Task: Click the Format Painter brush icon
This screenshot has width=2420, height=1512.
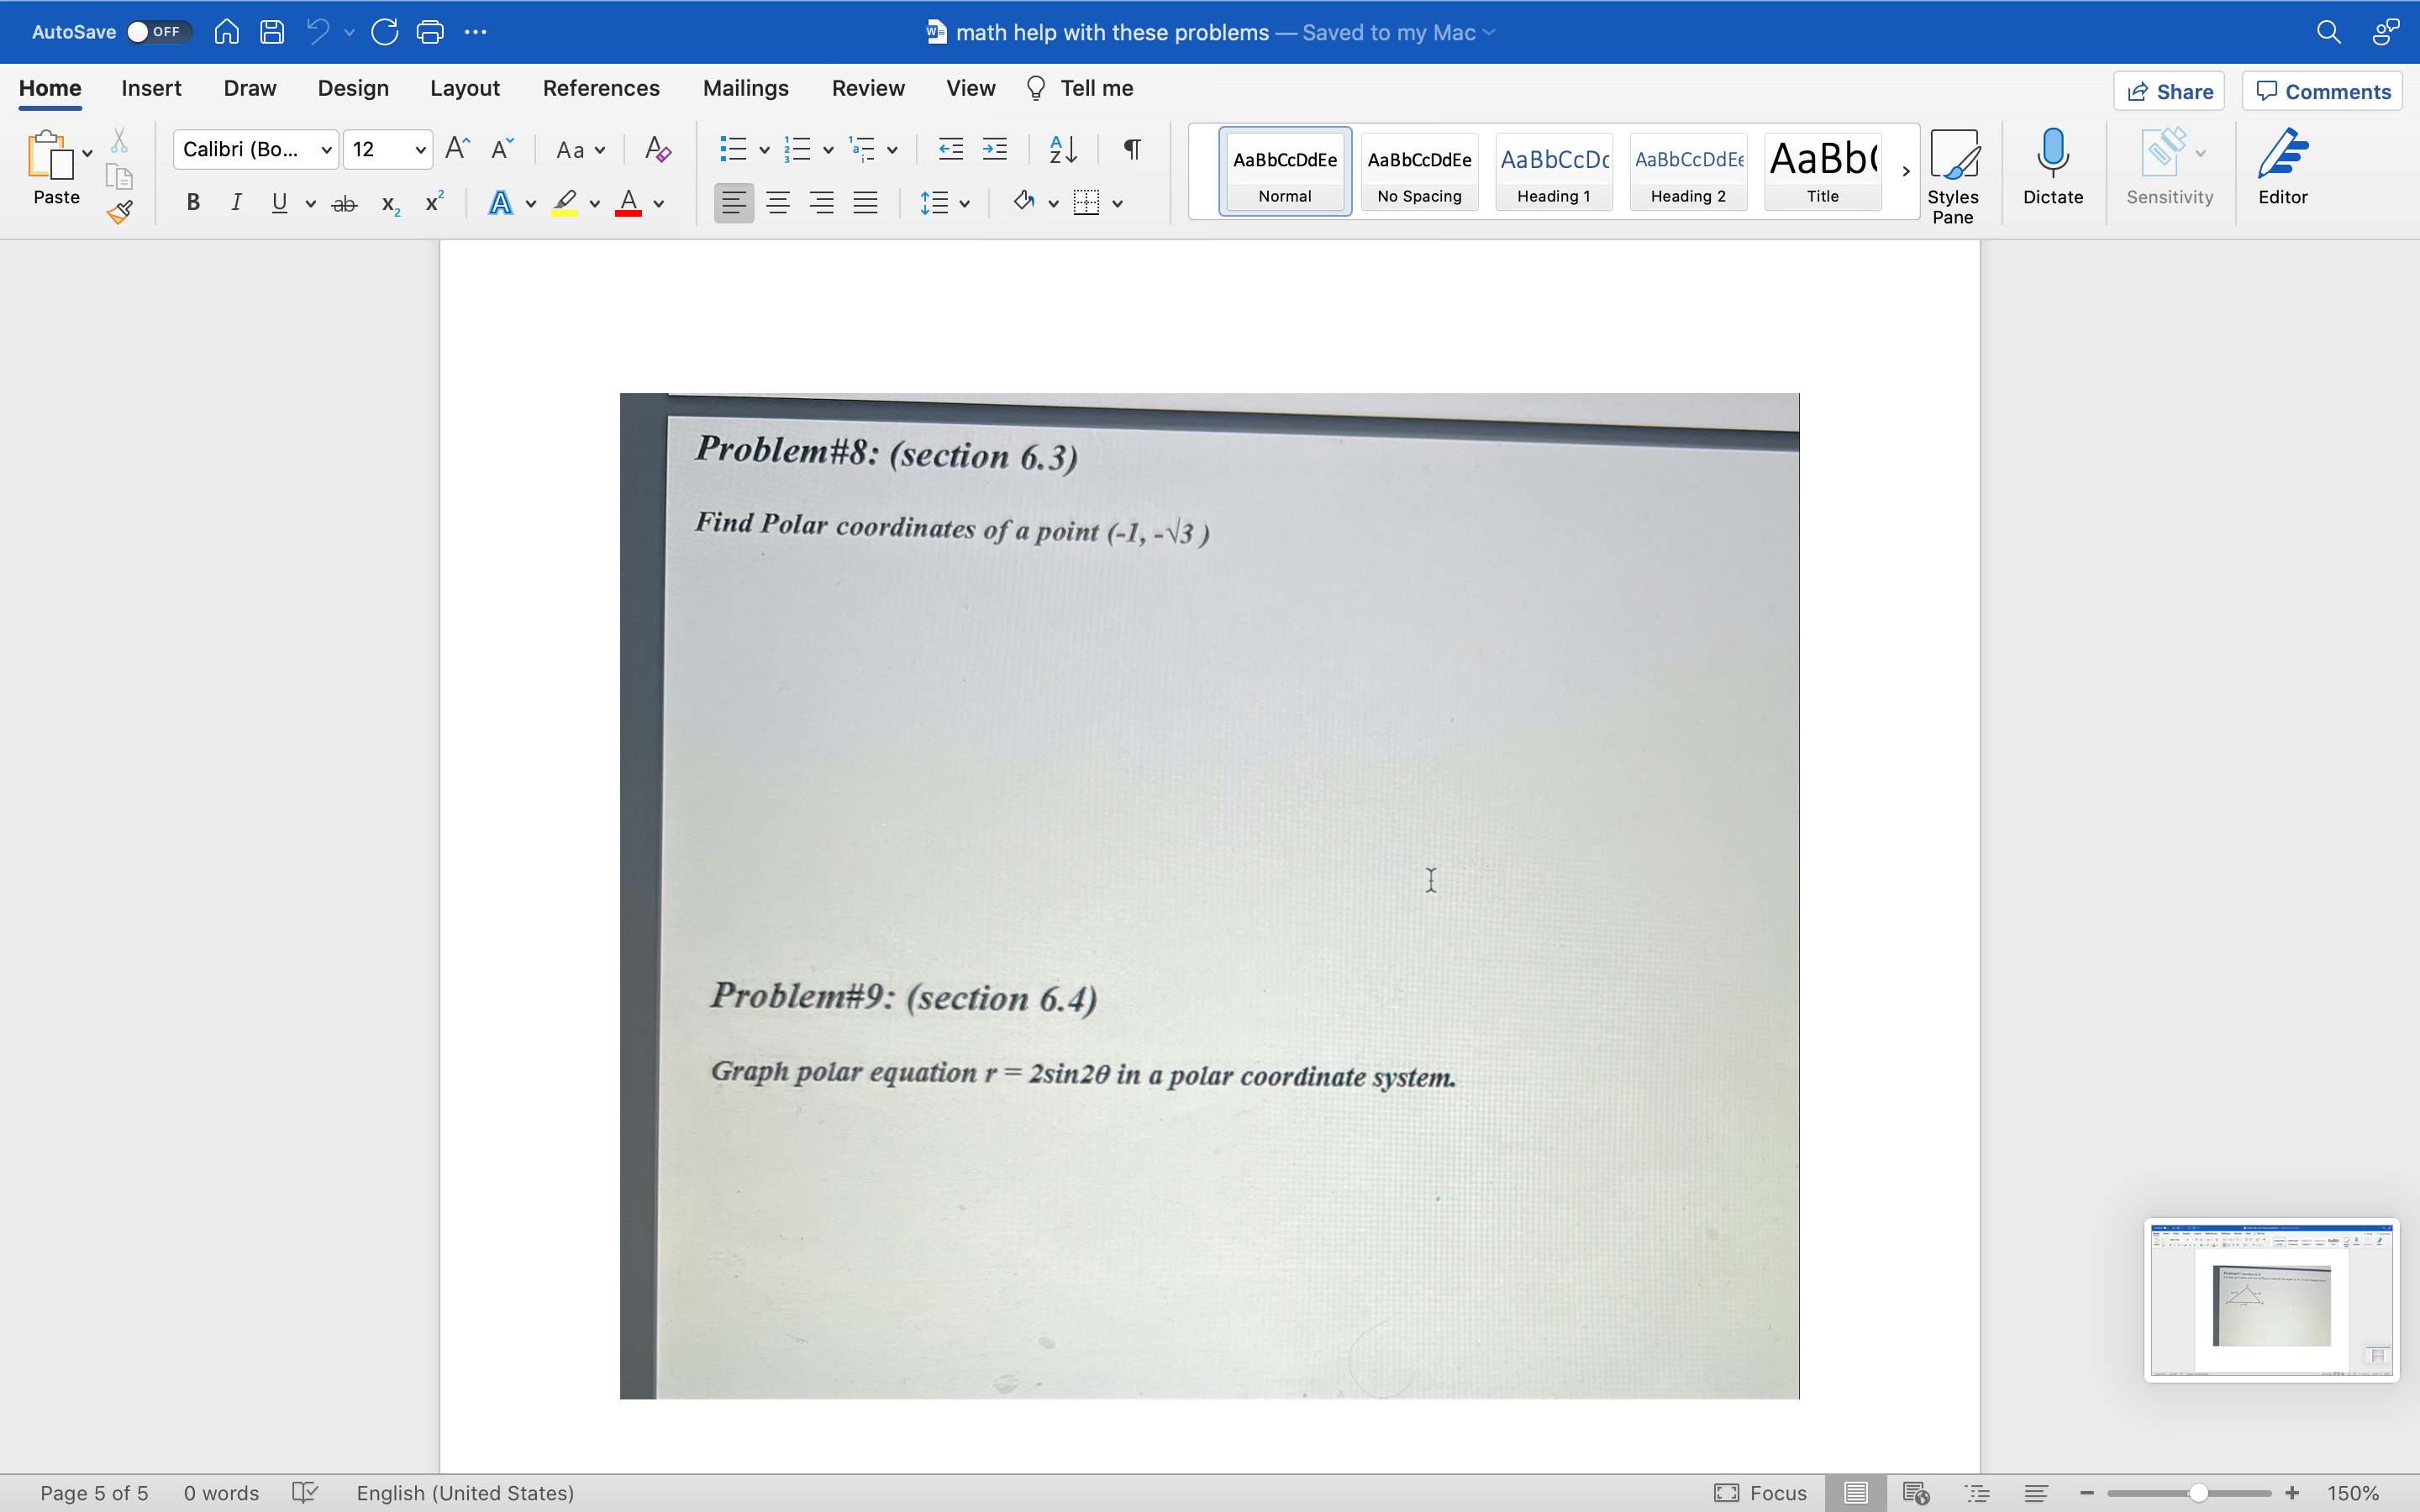Action: (x=120, y=212)
